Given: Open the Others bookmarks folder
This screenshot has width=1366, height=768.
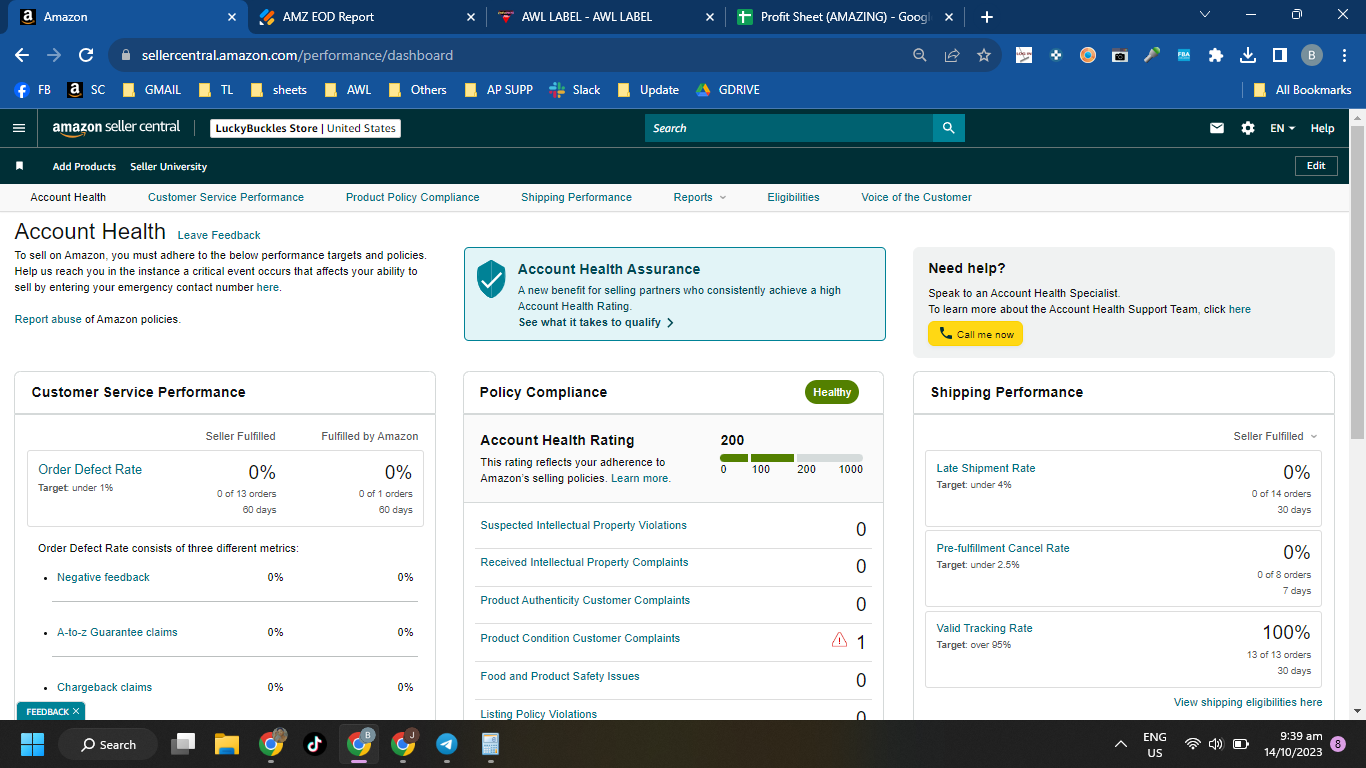Looking at the screenshot, I should tap(417, 90).
